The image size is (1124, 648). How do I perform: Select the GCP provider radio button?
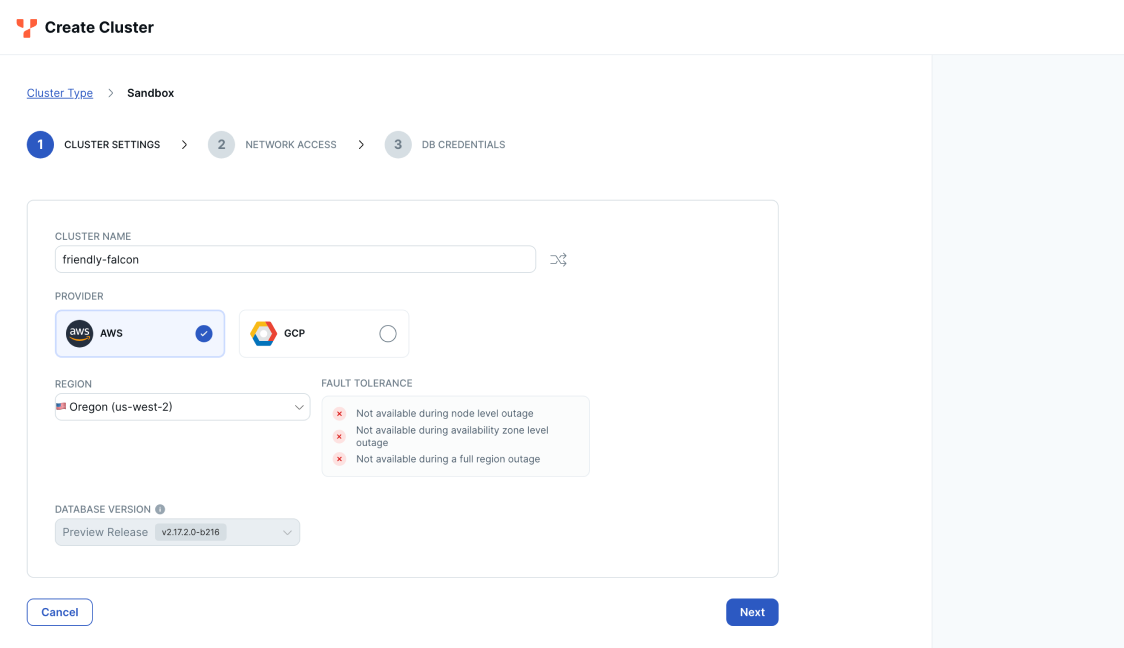pyautogui.click(x=388, y=333)
